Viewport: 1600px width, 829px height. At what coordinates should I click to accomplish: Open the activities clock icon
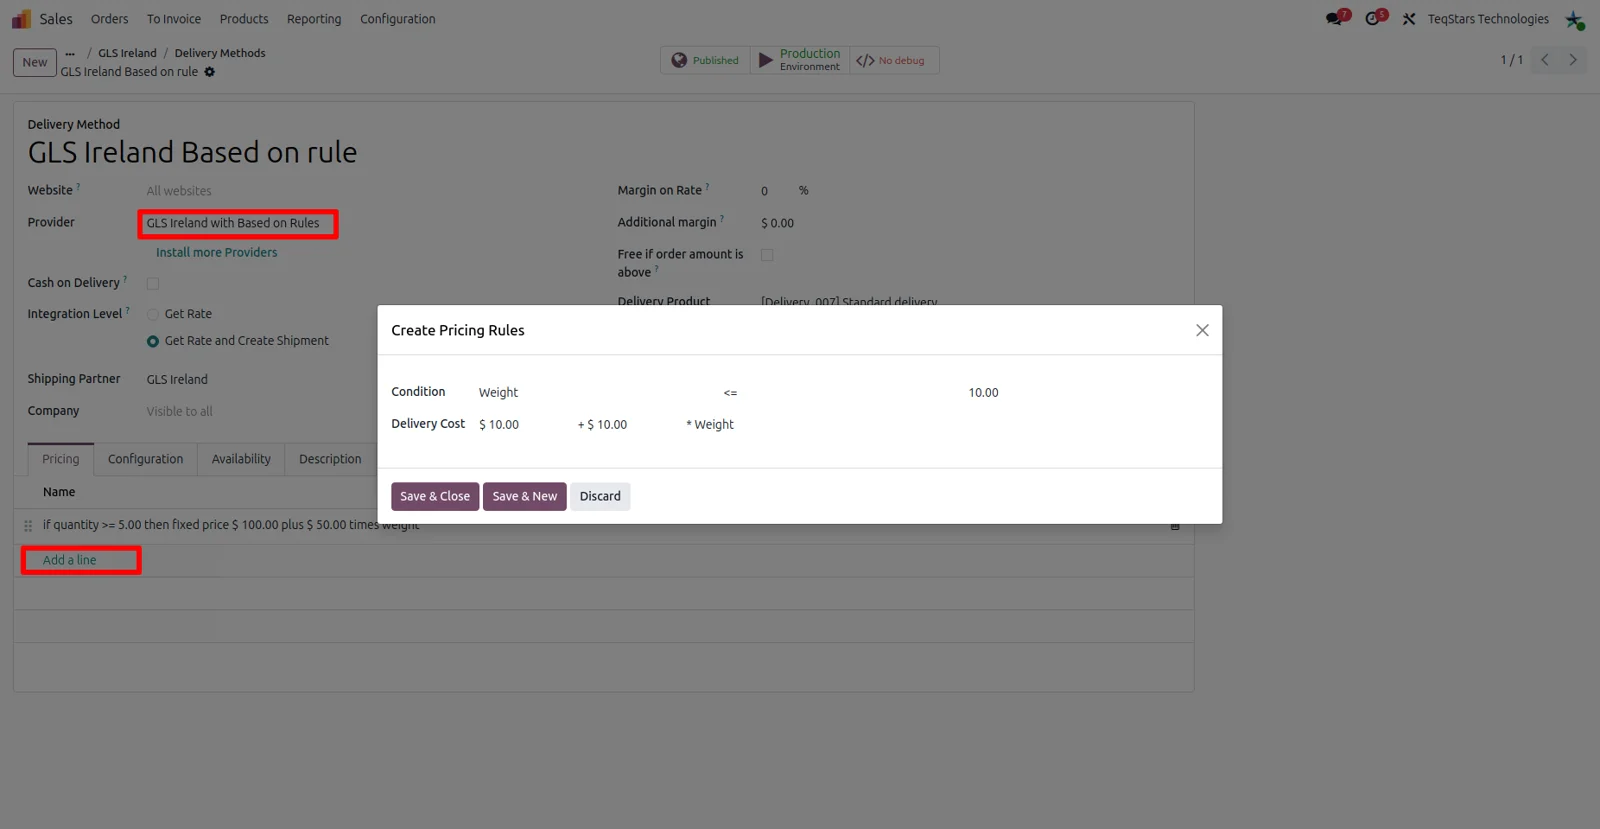tap(1375, 18)
